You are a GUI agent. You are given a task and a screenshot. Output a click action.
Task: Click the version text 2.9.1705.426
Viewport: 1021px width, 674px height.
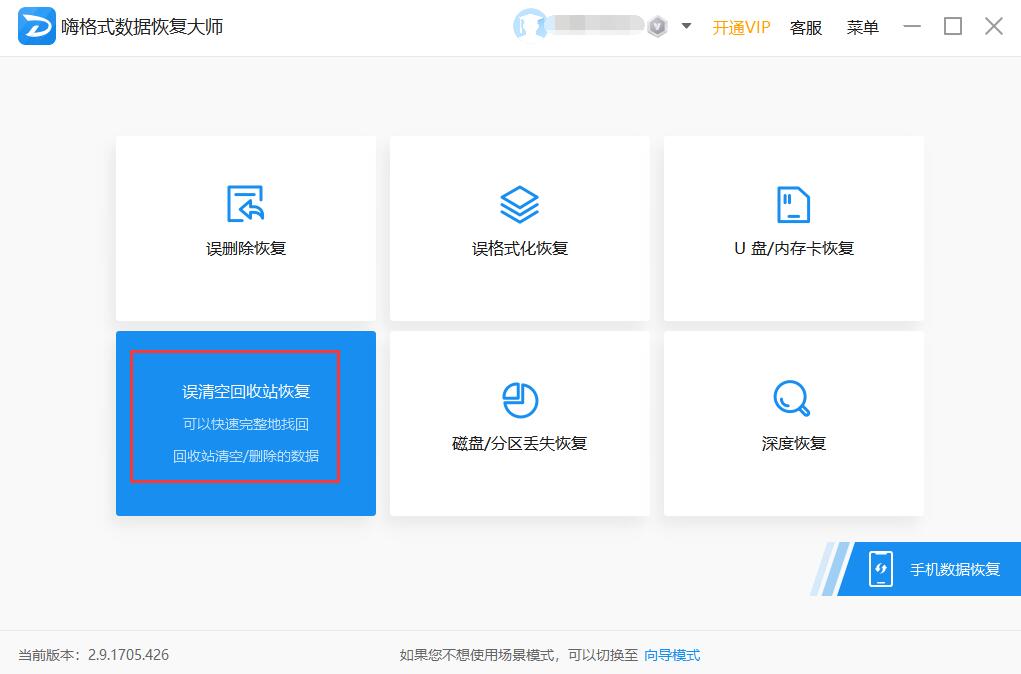(x=128, y=655)
